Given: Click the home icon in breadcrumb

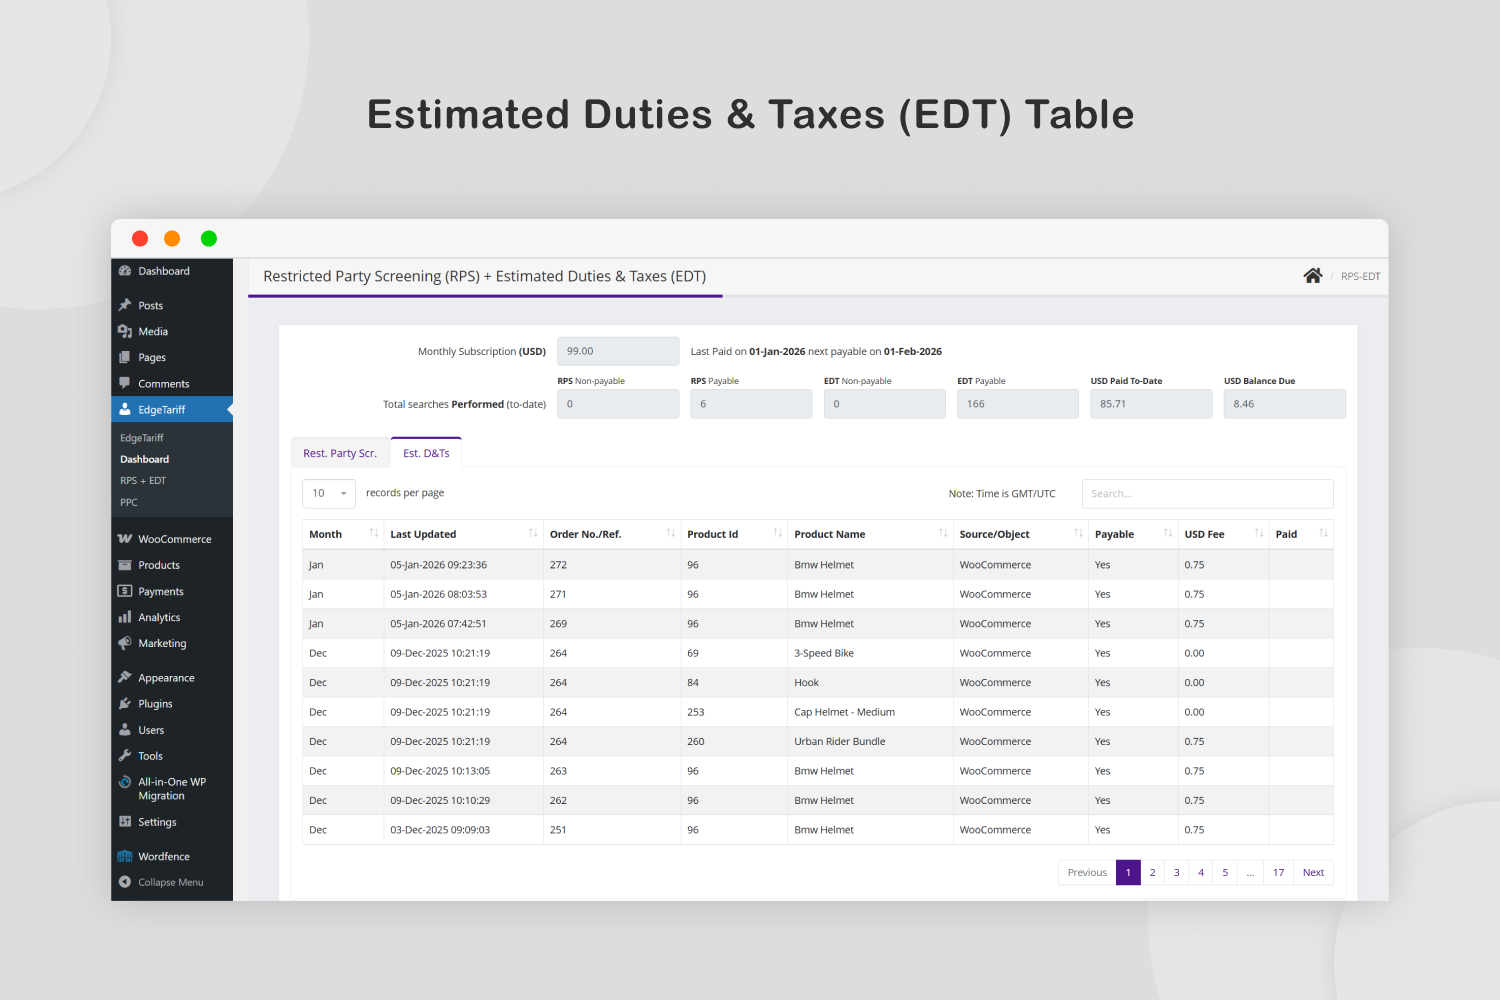Looking at the screenshot, I should point(1312,276).
